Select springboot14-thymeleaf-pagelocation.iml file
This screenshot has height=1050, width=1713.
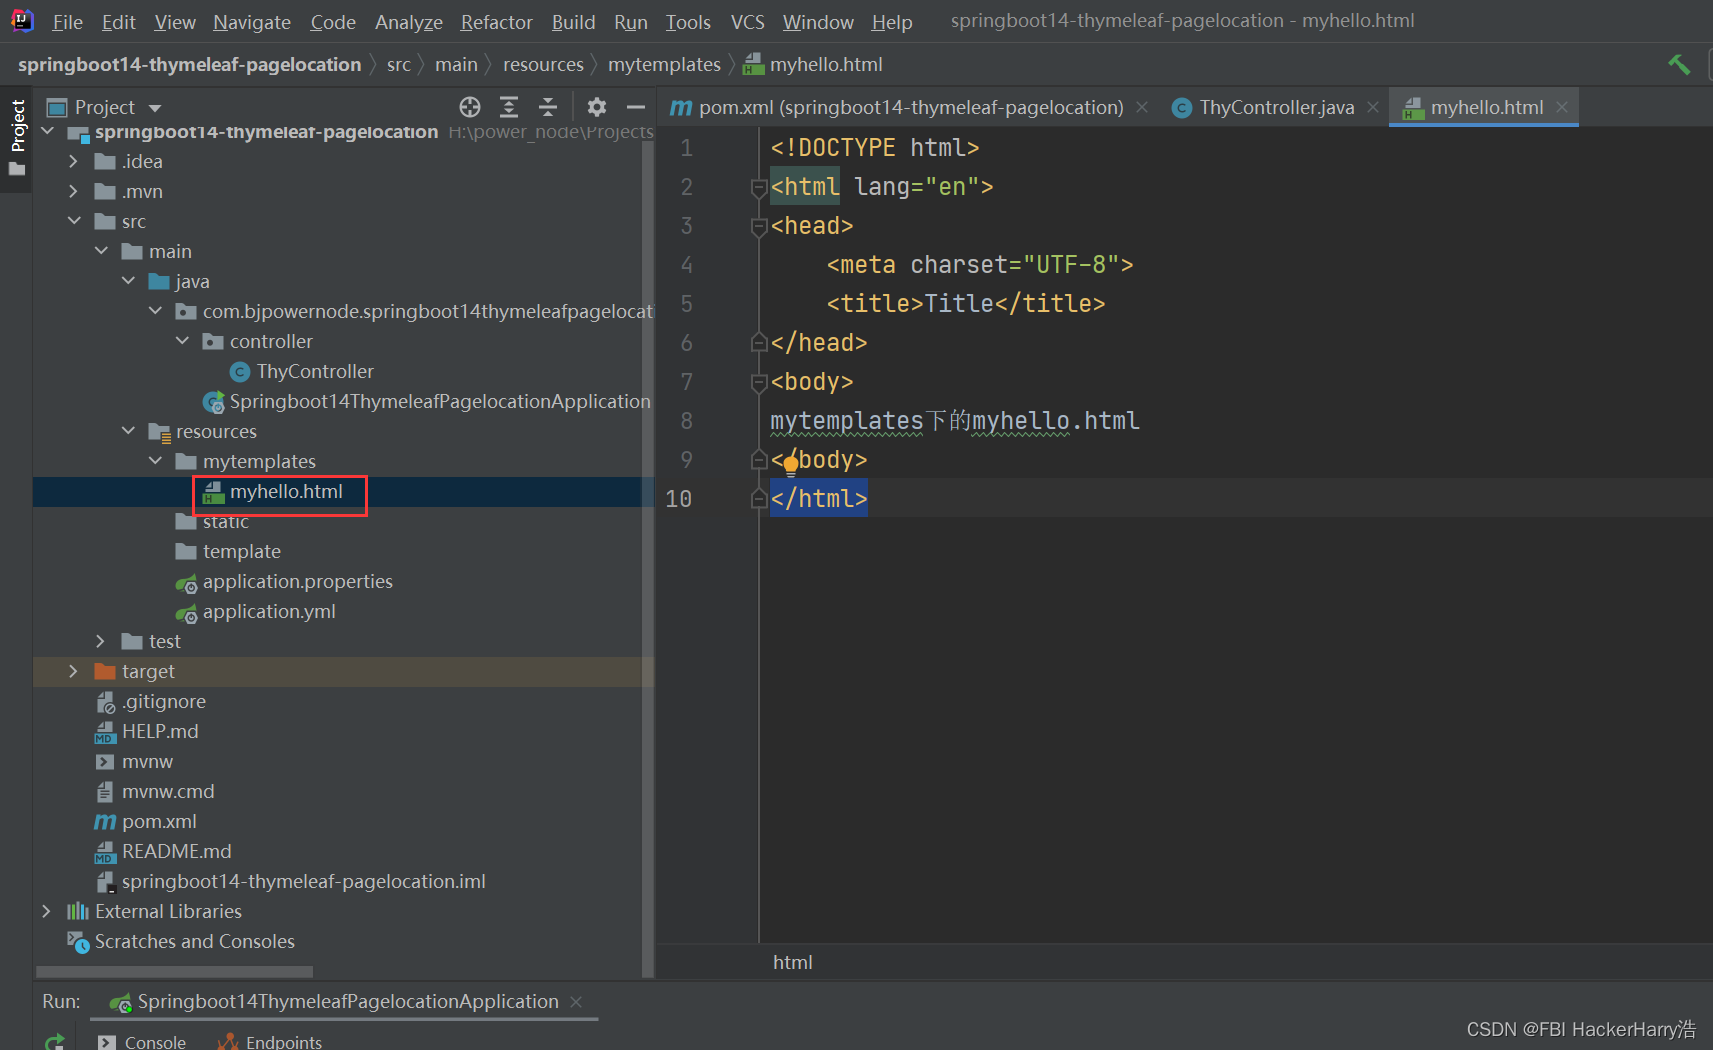tap(303, 881)
